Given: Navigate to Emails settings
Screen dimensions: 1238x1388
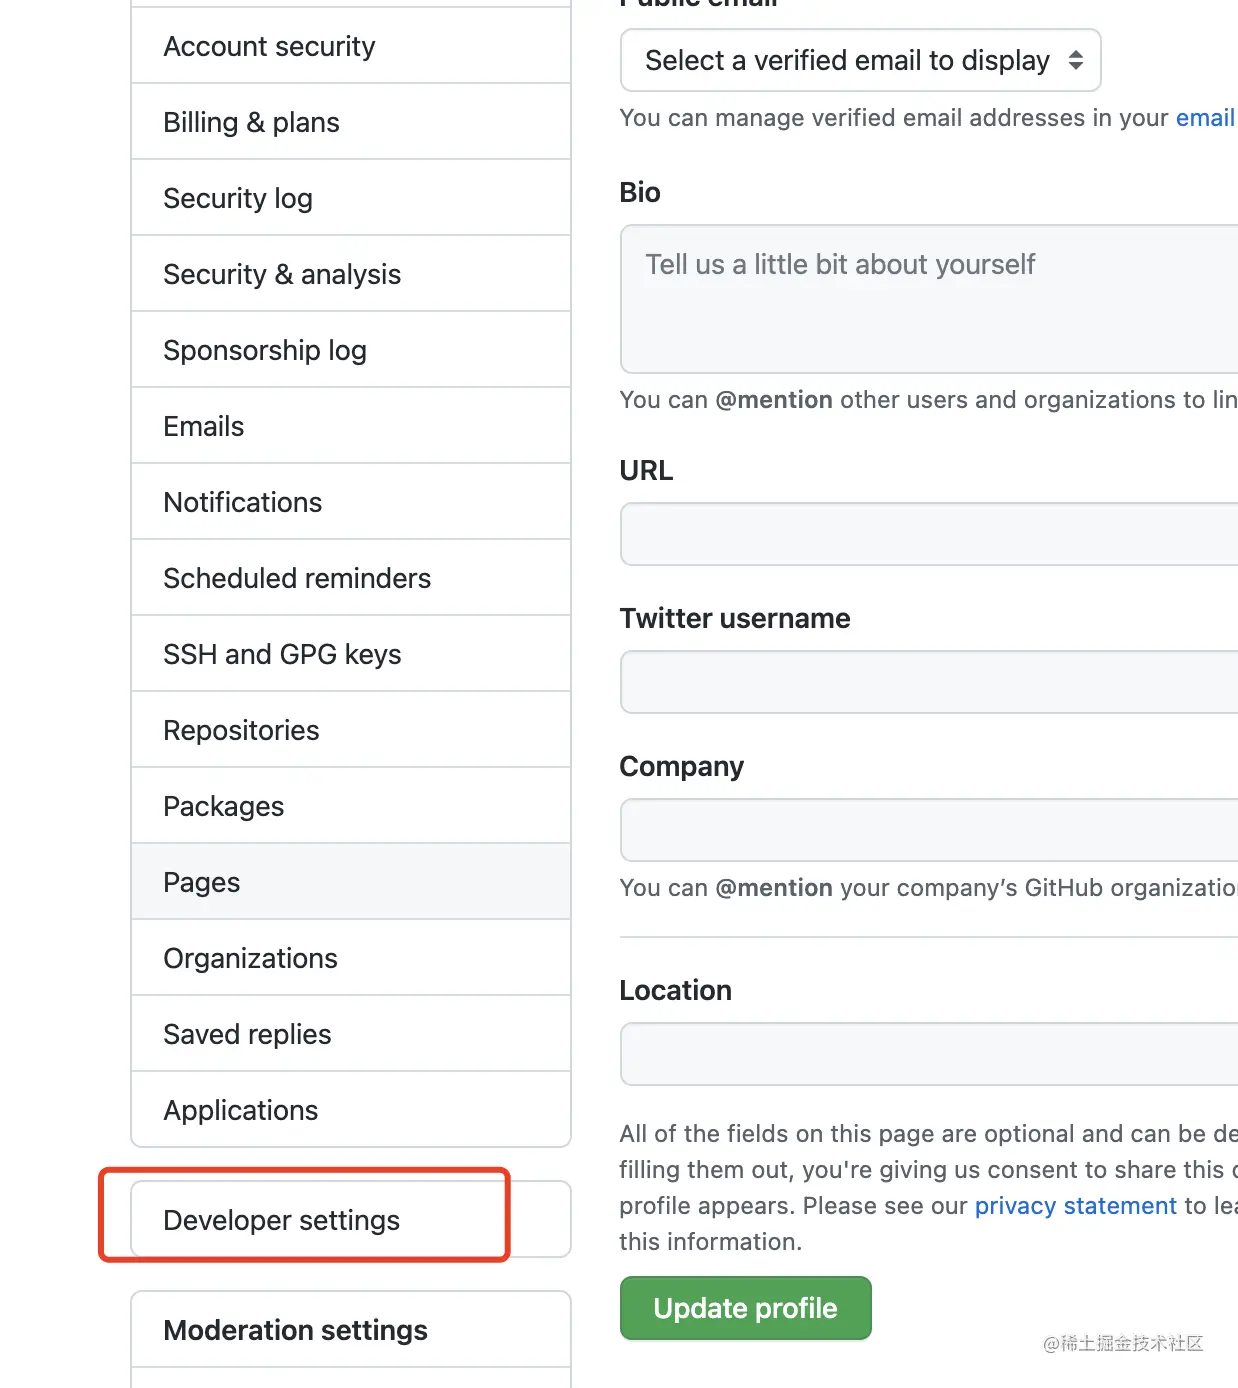Looking at the screenshot, I should 204,427.
